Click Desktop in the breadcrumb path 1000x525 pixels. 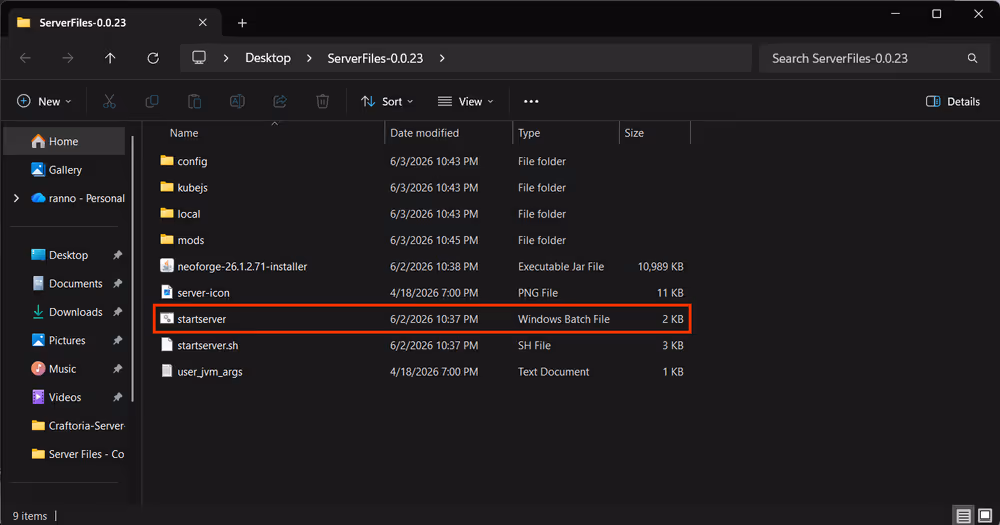[268, 58]
